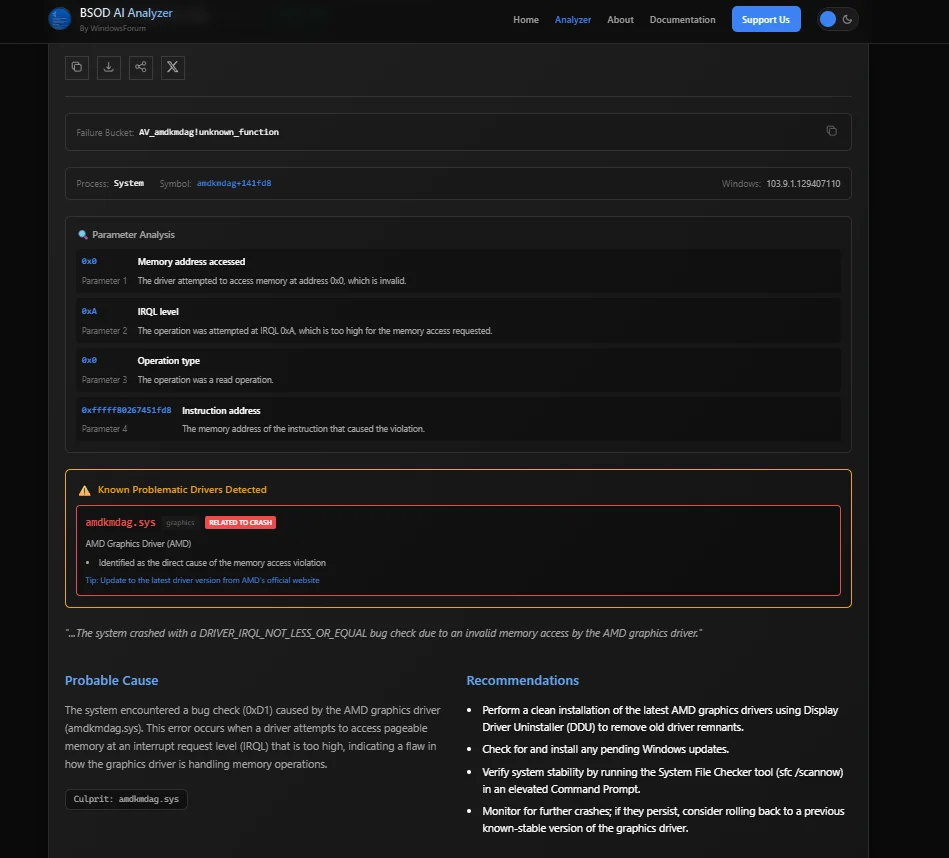Screen dimensions: 949x858
Task: Click the Windows version 103.9.1.129407110
Action: (x=803, y=183)
